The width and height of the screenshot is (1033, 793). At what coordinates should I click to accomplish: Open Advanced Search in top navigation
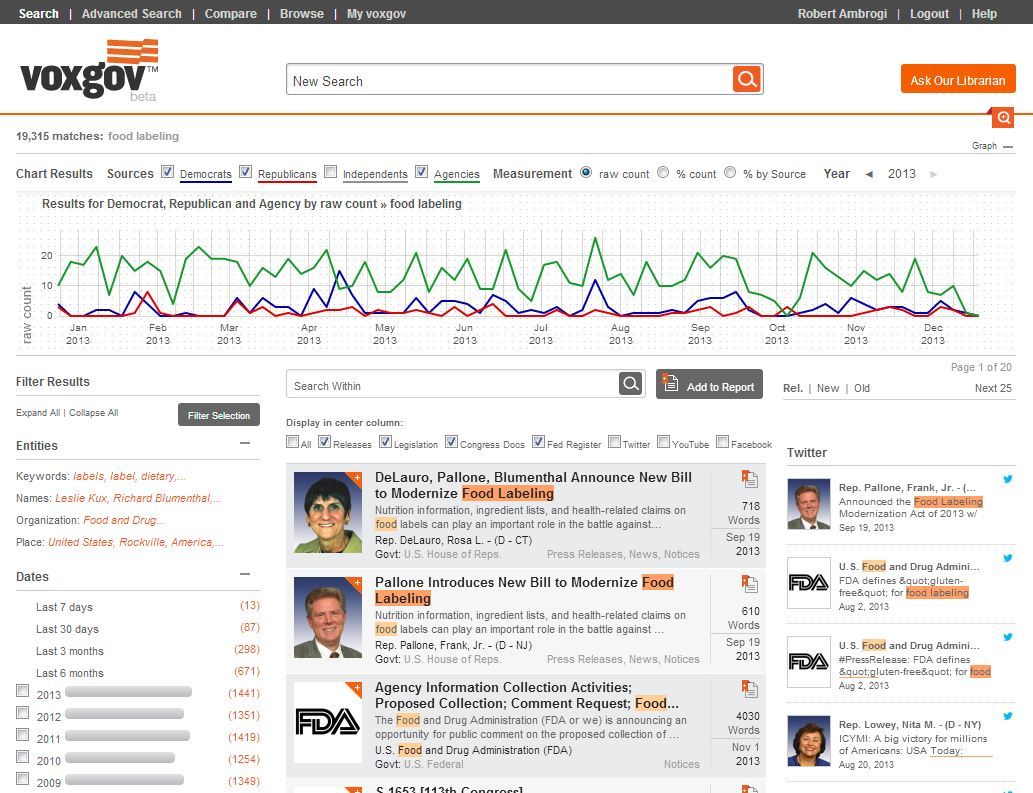[131, 13]
